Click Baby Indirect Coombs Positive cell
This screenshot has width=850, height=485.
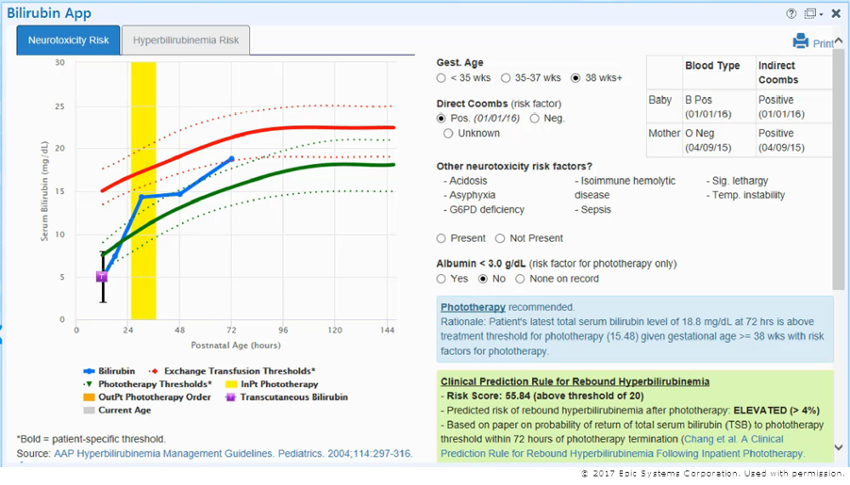(x=794, y=107)
